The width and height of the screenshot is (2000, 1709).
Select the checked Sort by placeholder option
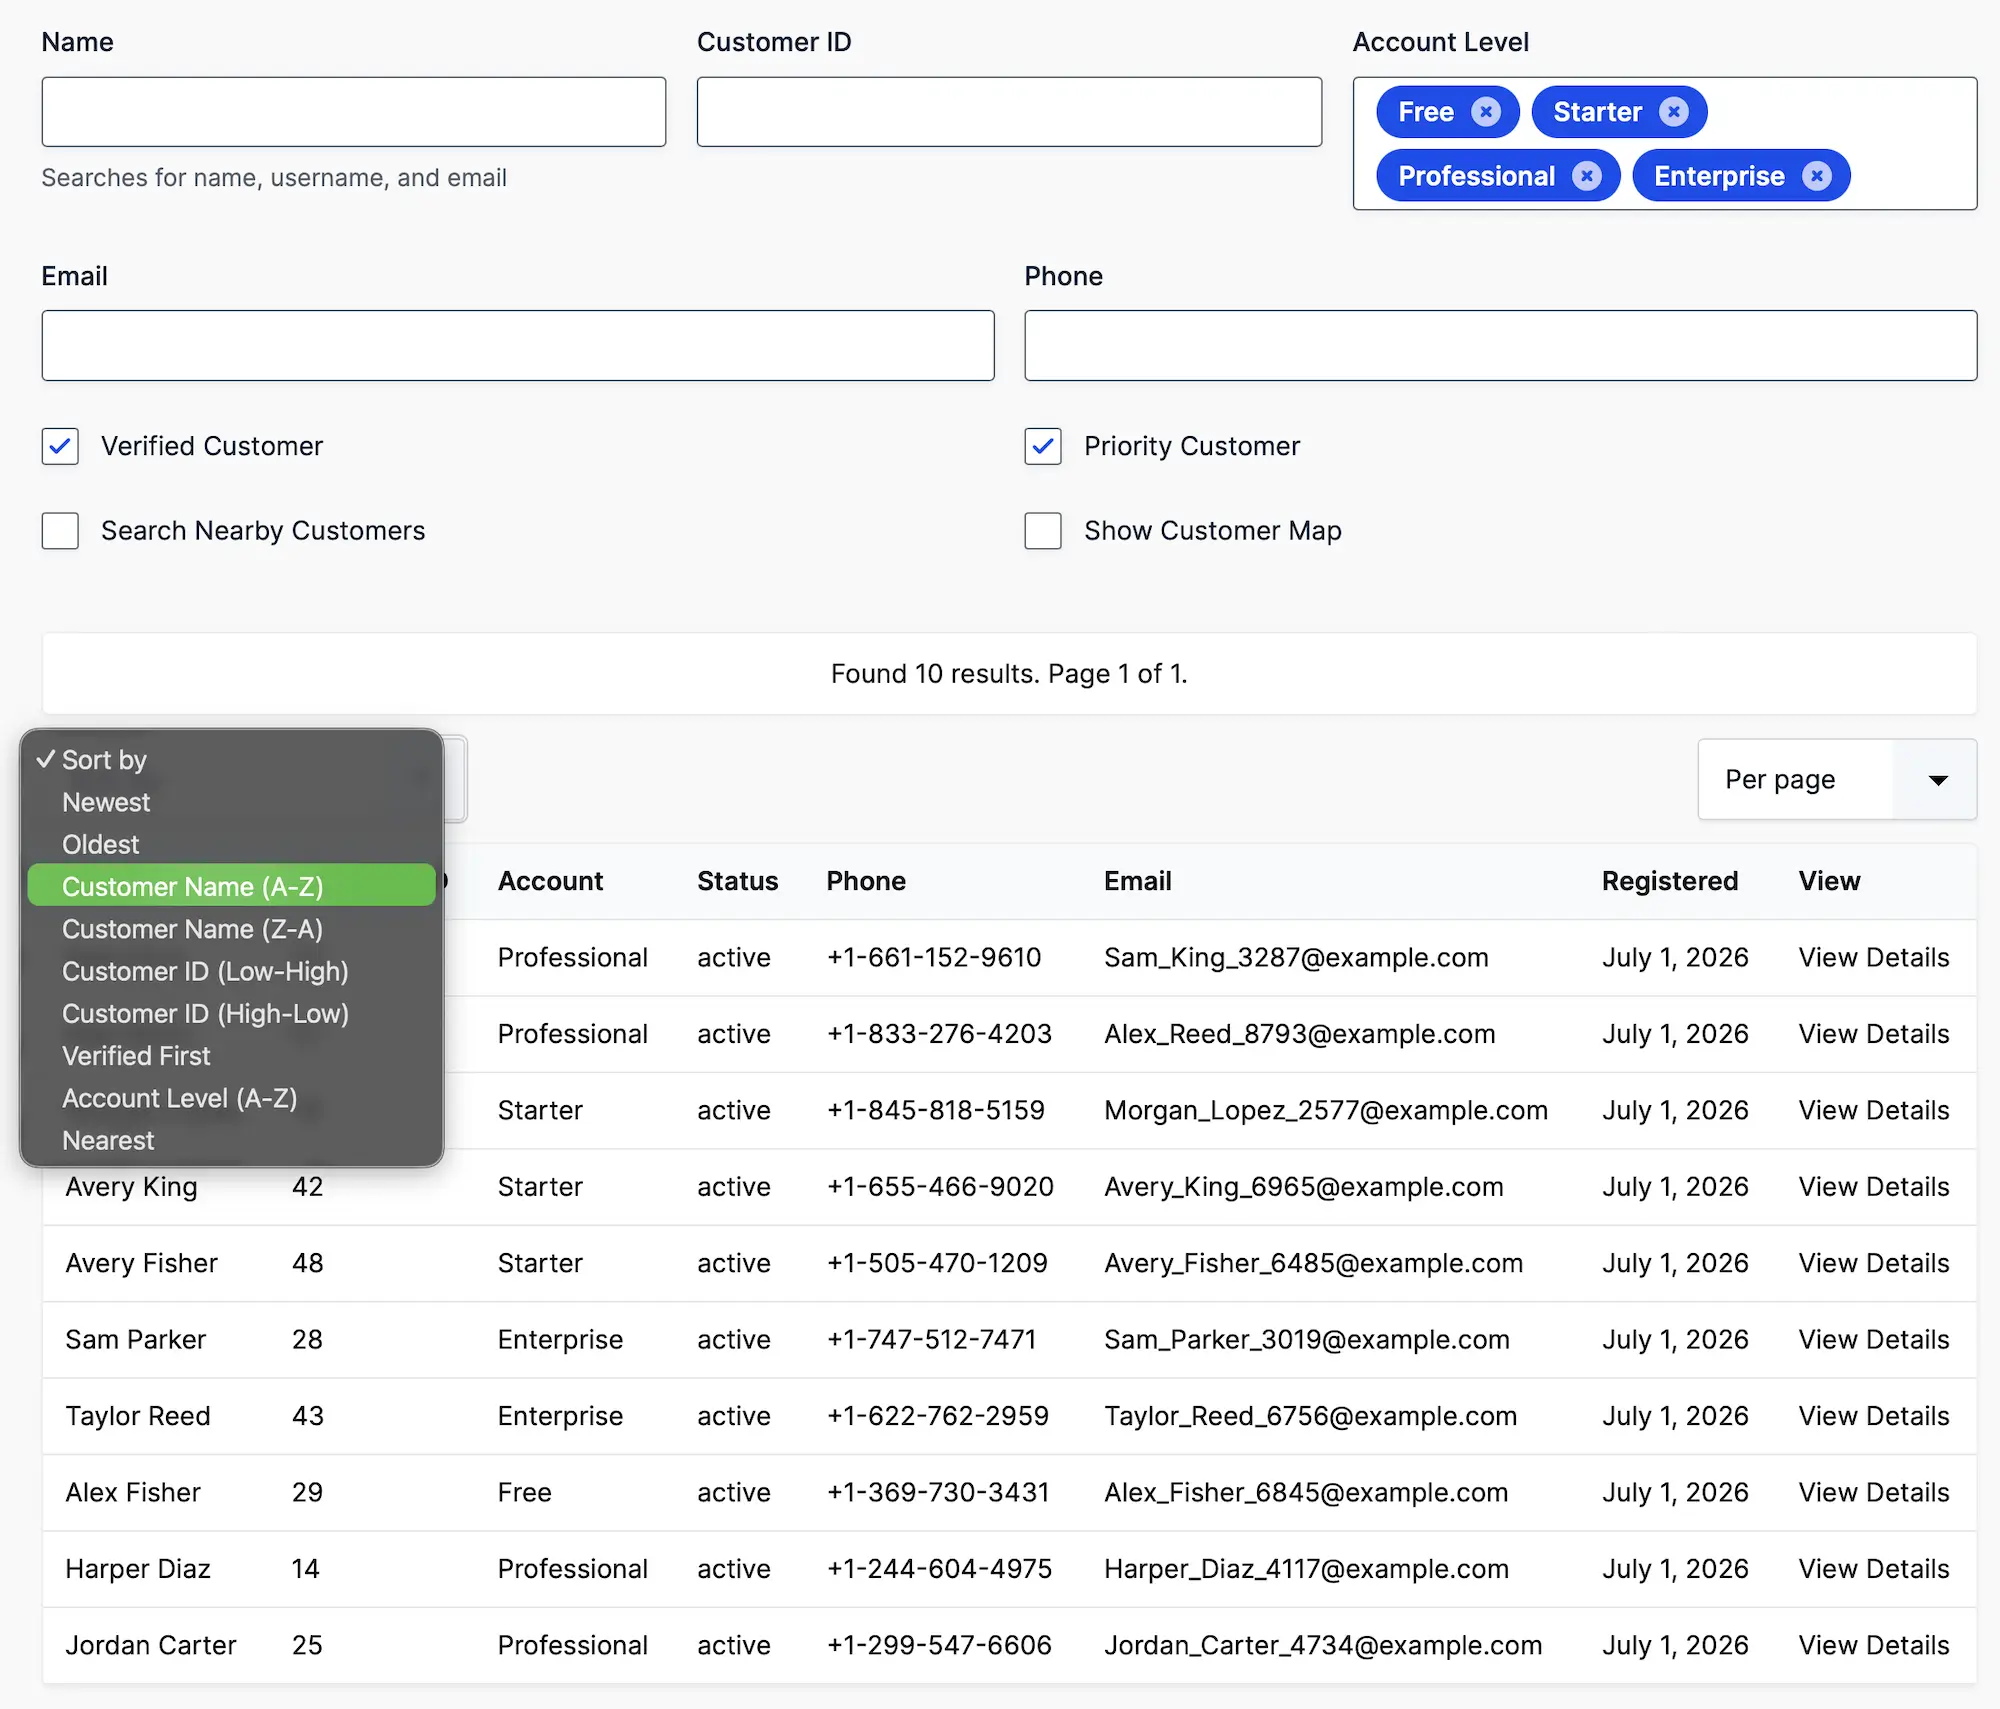[x=231, y=760]
